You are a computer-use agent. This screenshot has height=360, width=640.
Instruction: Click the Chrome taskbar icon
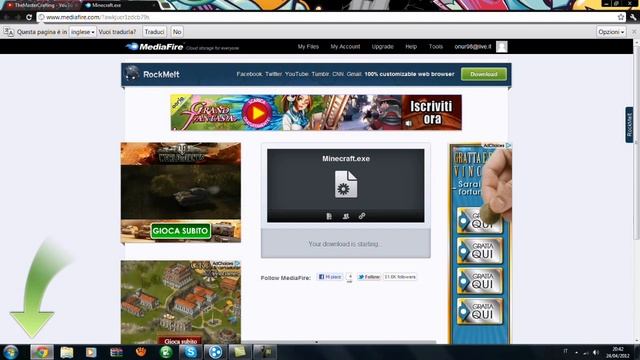point(41,352)
